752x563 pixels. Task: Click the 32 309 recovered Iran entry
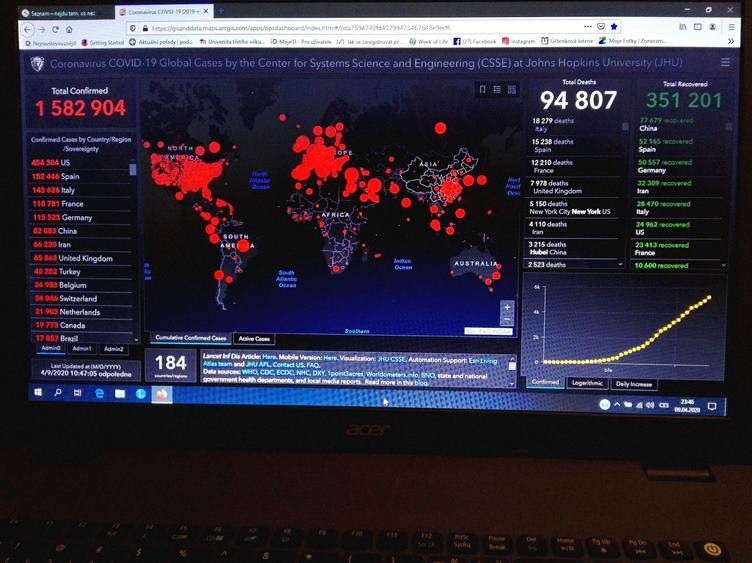(678, 187)
